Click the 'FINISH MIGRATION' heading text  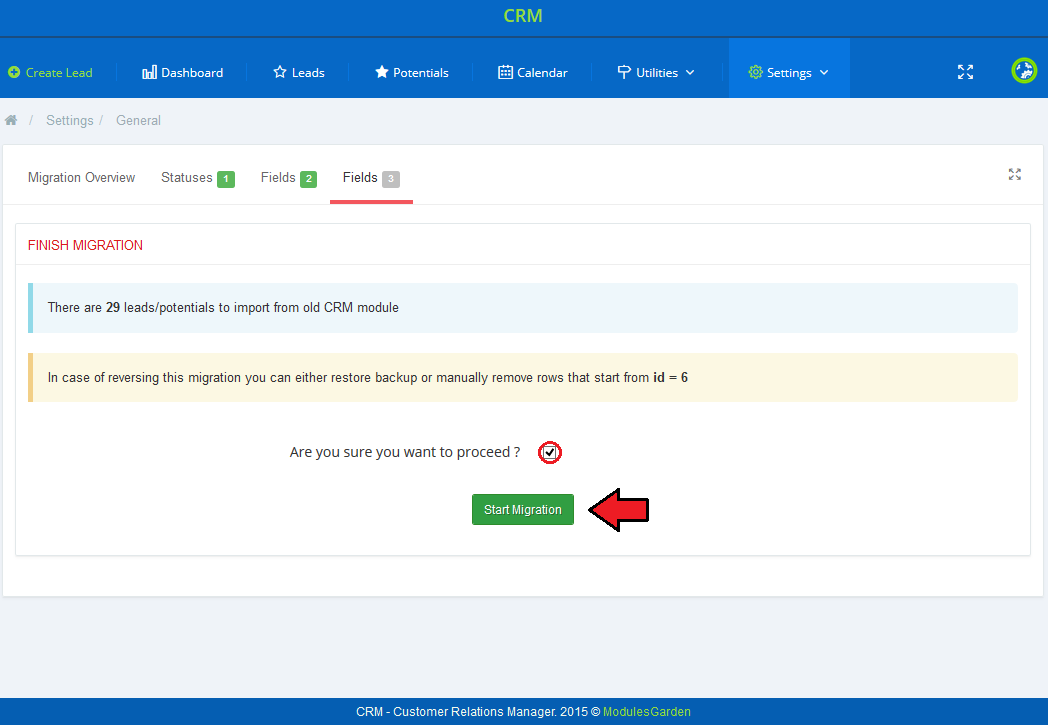click(85, 245)
